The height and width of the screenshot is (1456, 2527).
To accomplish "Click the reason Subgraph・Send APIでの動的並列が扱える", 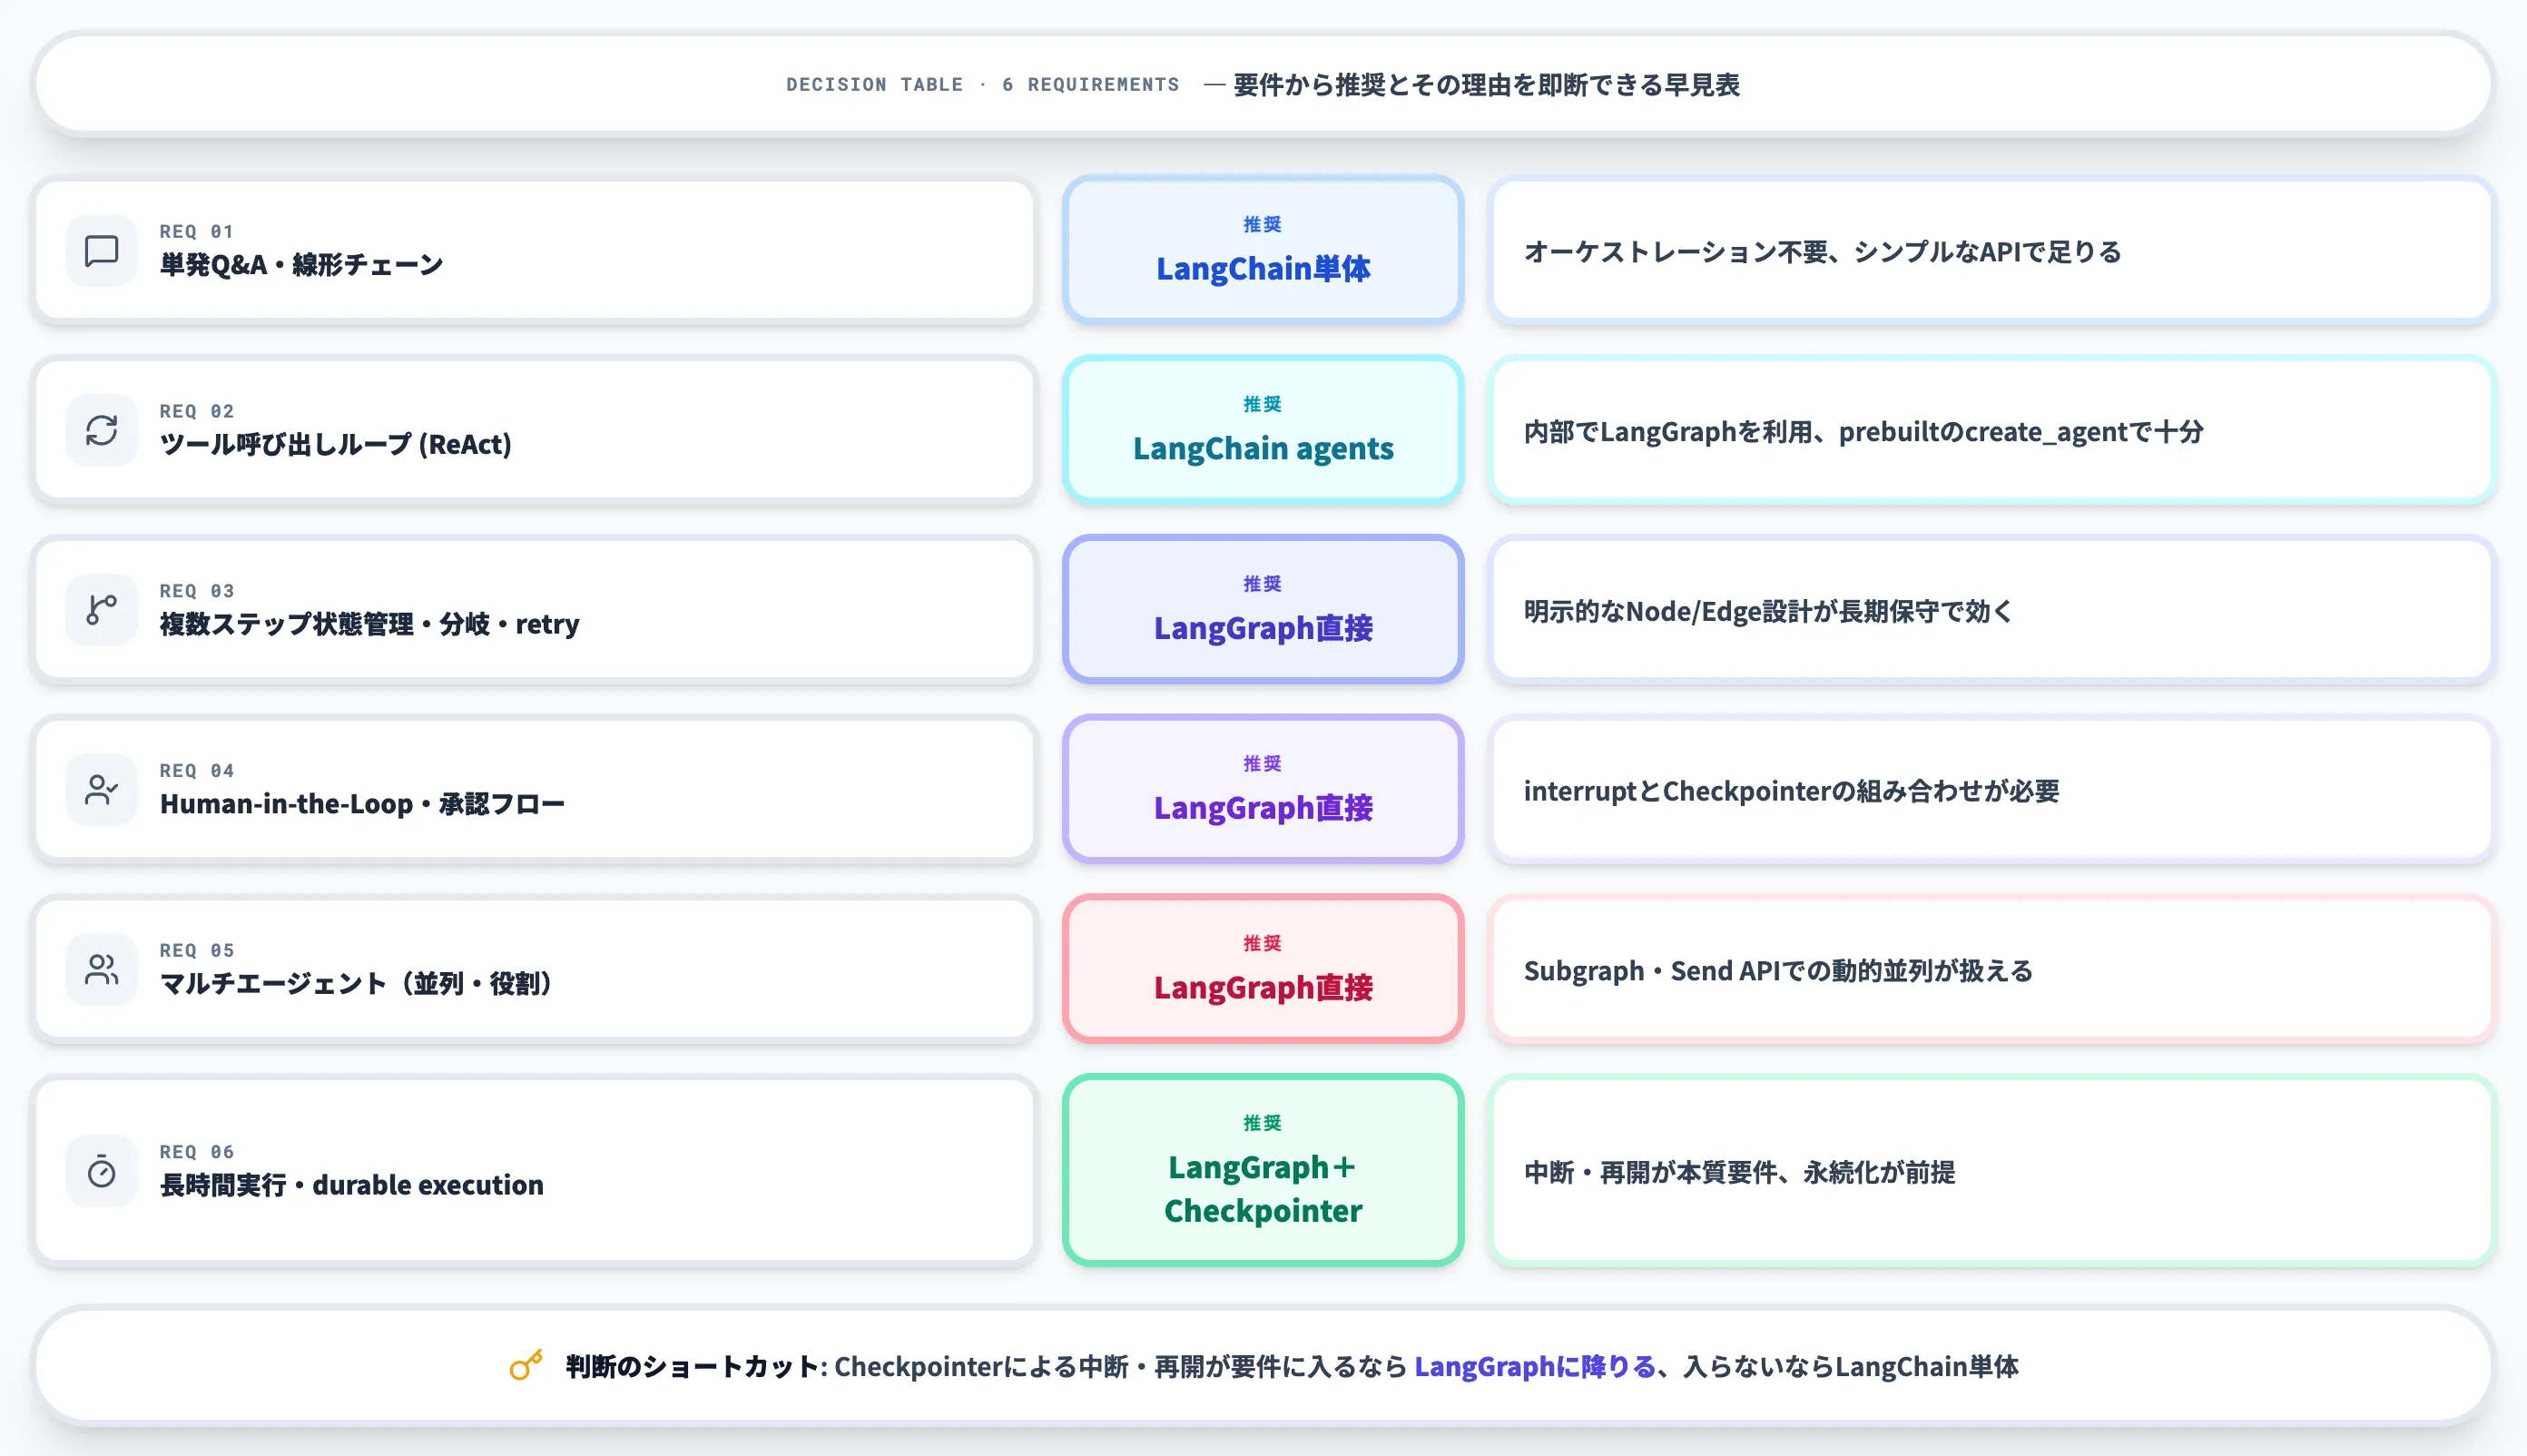I will pos(1778,971).
